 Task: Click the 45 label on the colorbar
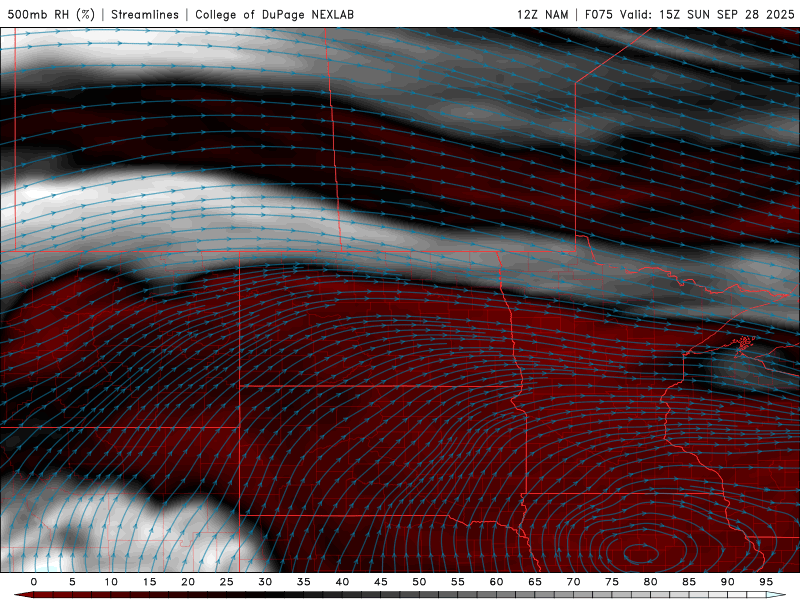[x=381, y=582]
